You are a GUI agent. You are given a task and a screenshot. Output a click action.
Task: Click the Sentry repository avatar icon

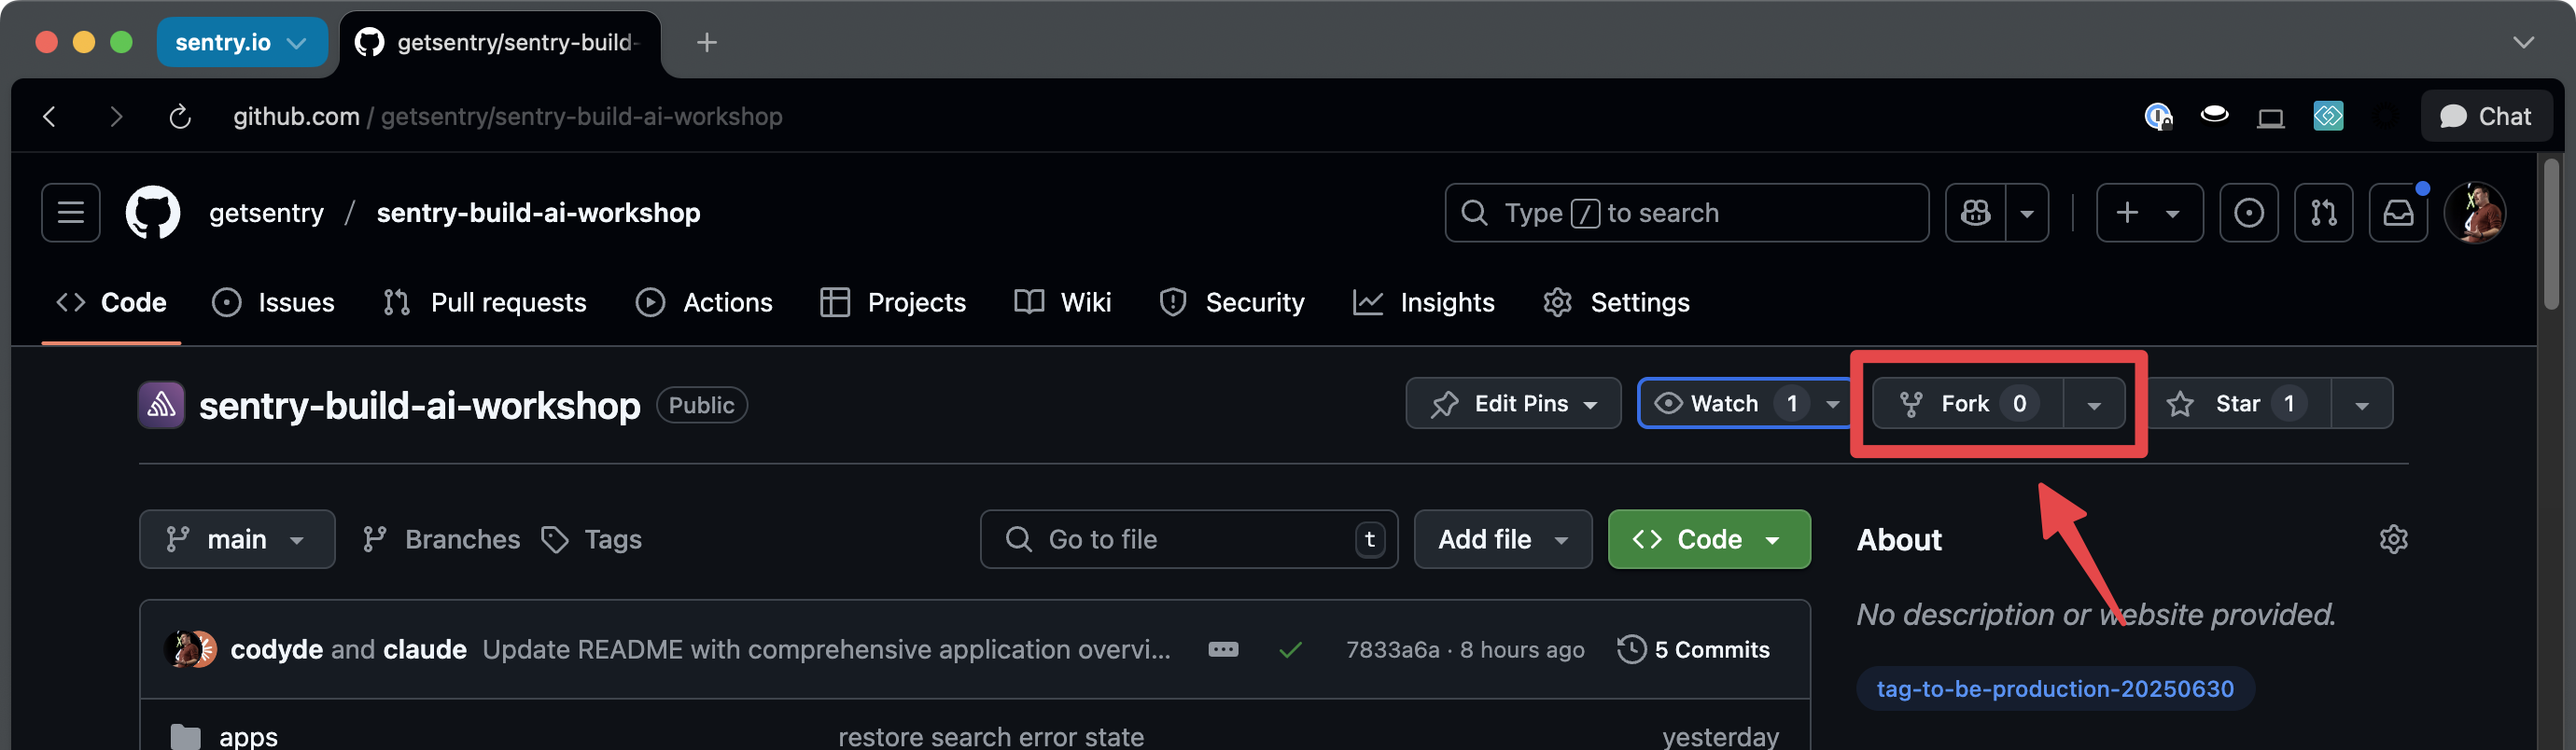[161, 405]
